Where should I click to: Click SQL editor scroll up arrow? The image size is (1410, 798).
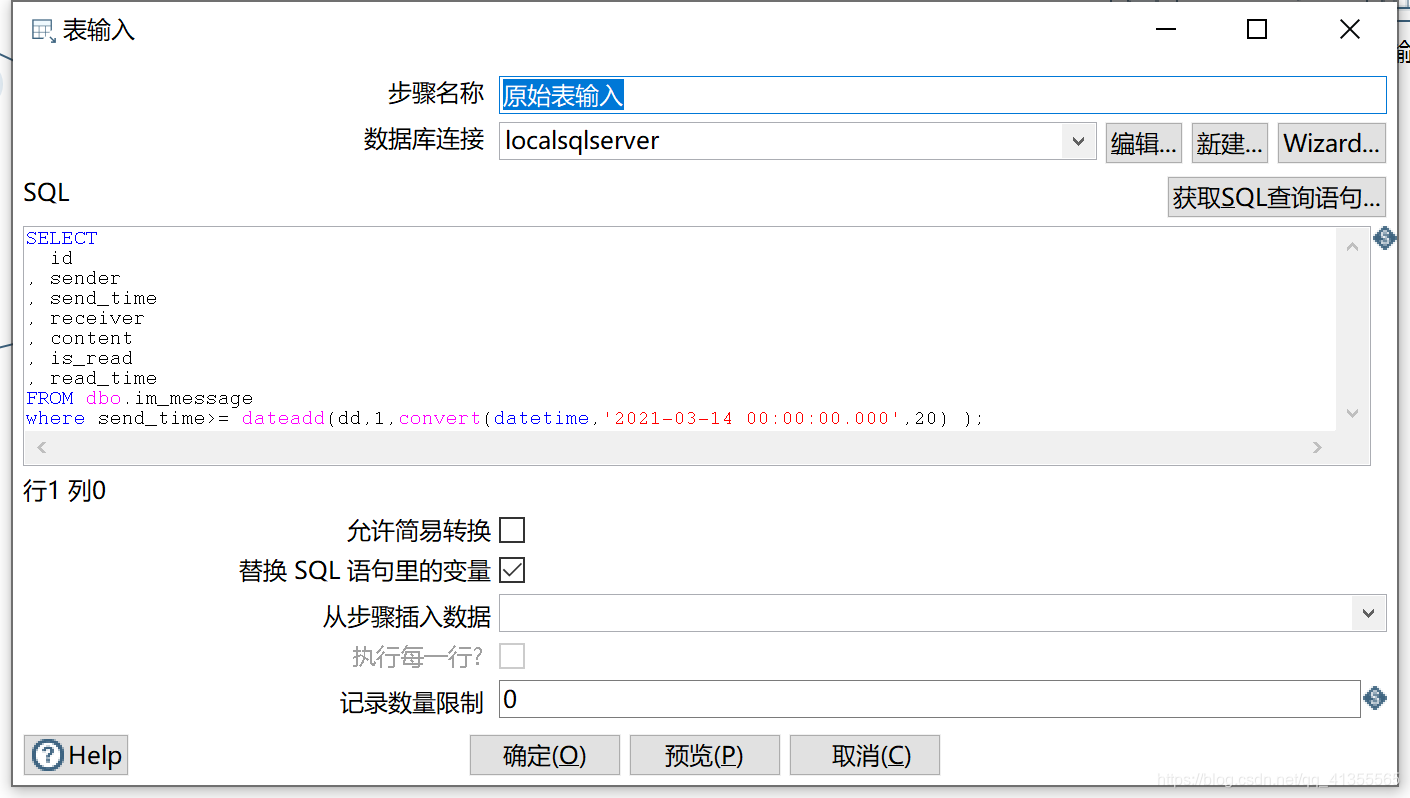click(1353, 245)
